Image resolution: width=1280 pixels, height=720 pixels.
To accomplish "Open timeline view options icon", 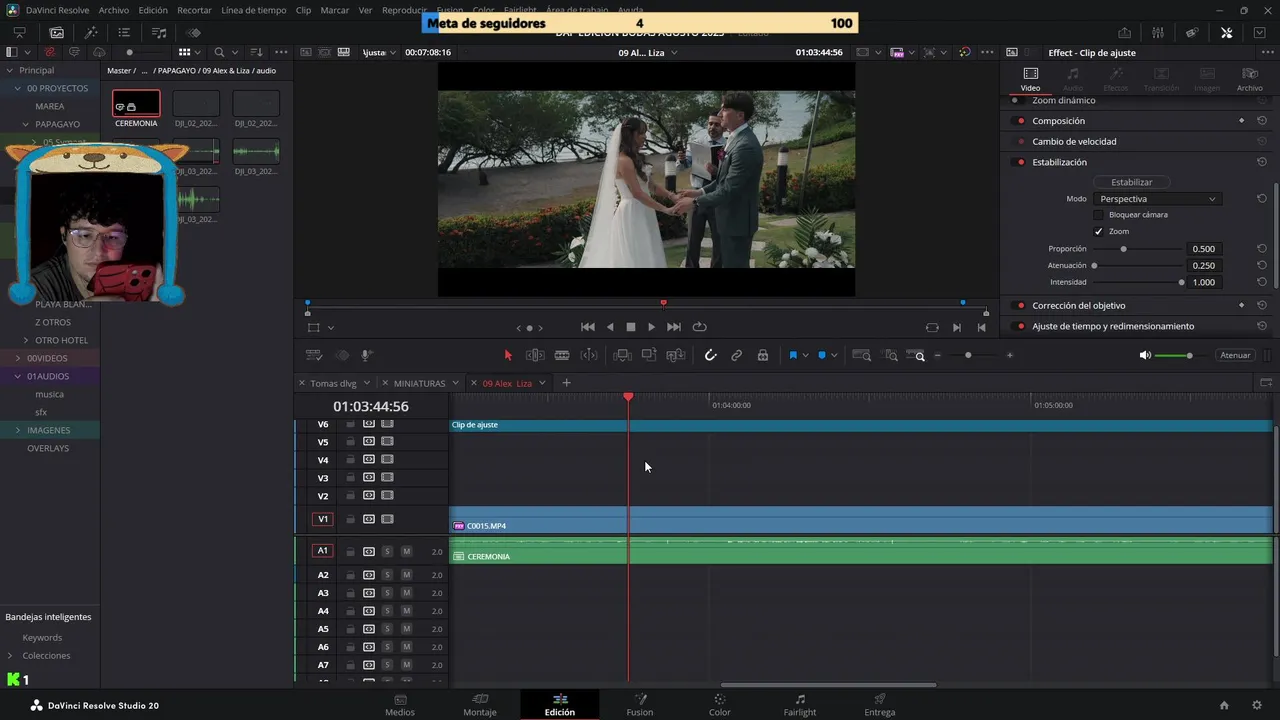I will click(314, 355).
